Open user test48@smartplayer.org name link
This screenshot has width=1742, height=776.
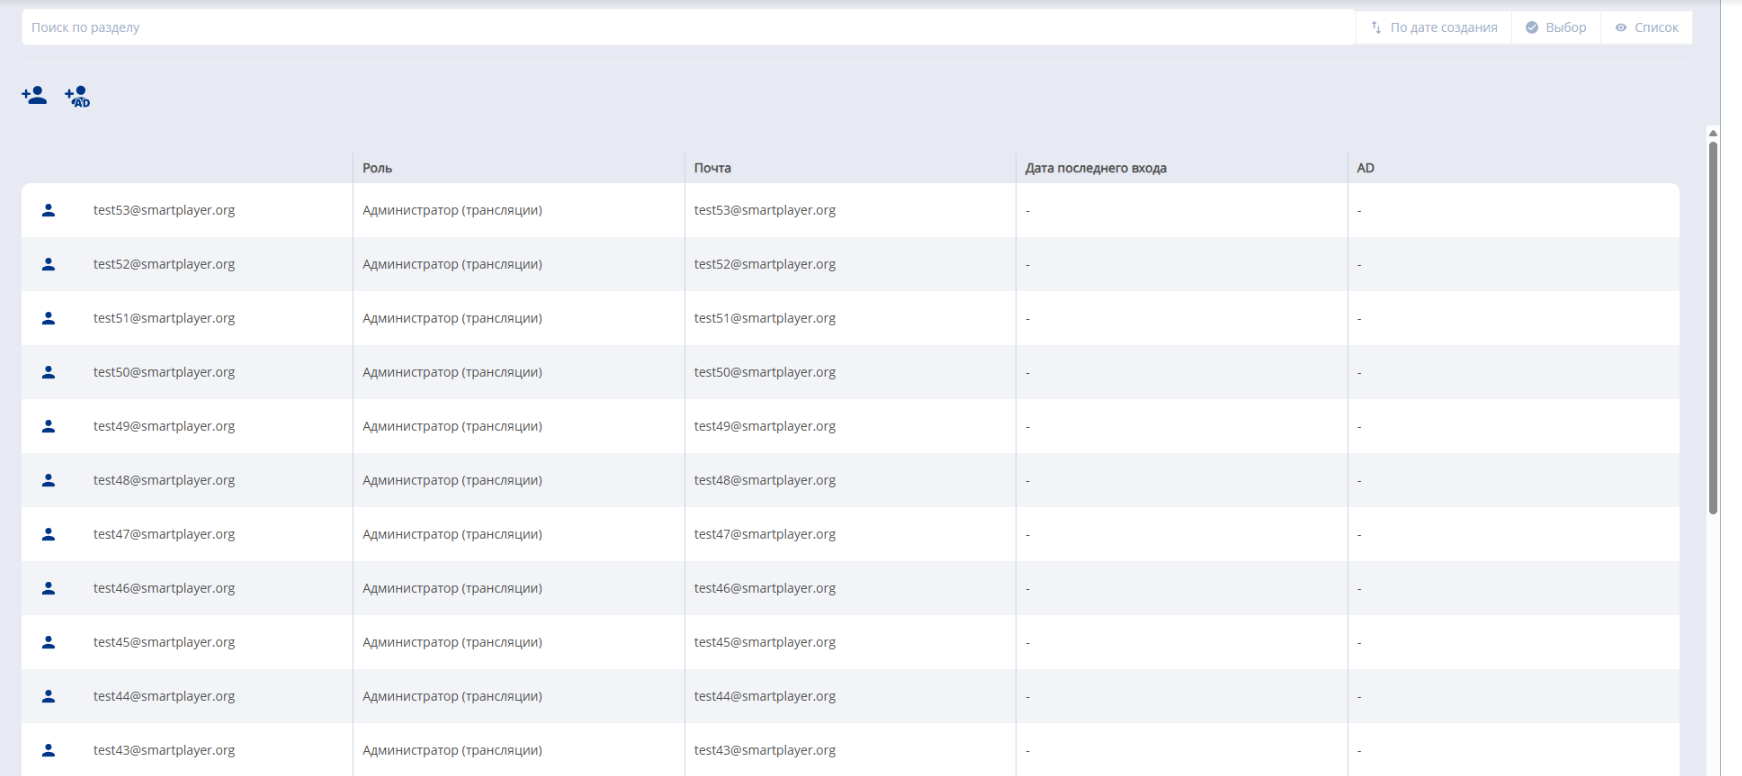coord(164,480)
